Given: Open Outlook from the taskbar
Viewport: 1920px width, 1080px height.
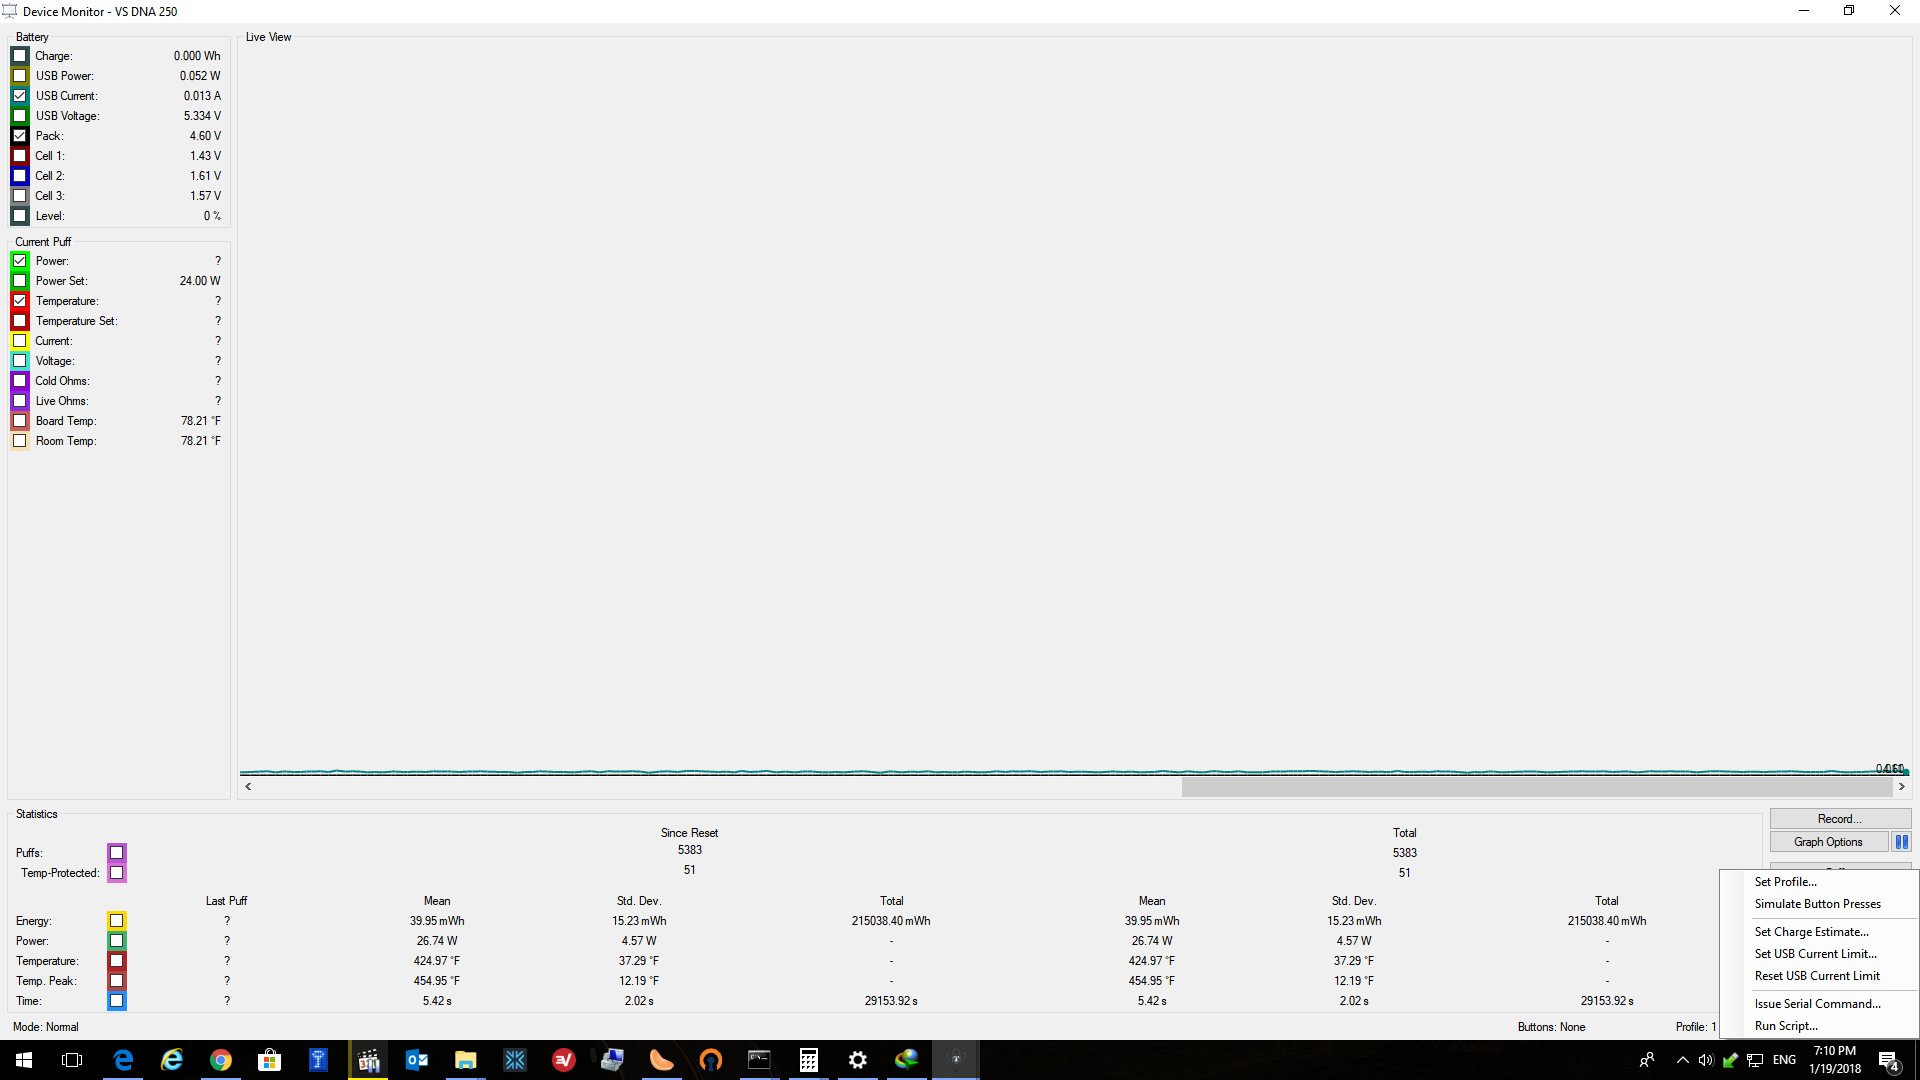Looking at the screenshot, I should pyautogui.click(x=417, y=1060).
